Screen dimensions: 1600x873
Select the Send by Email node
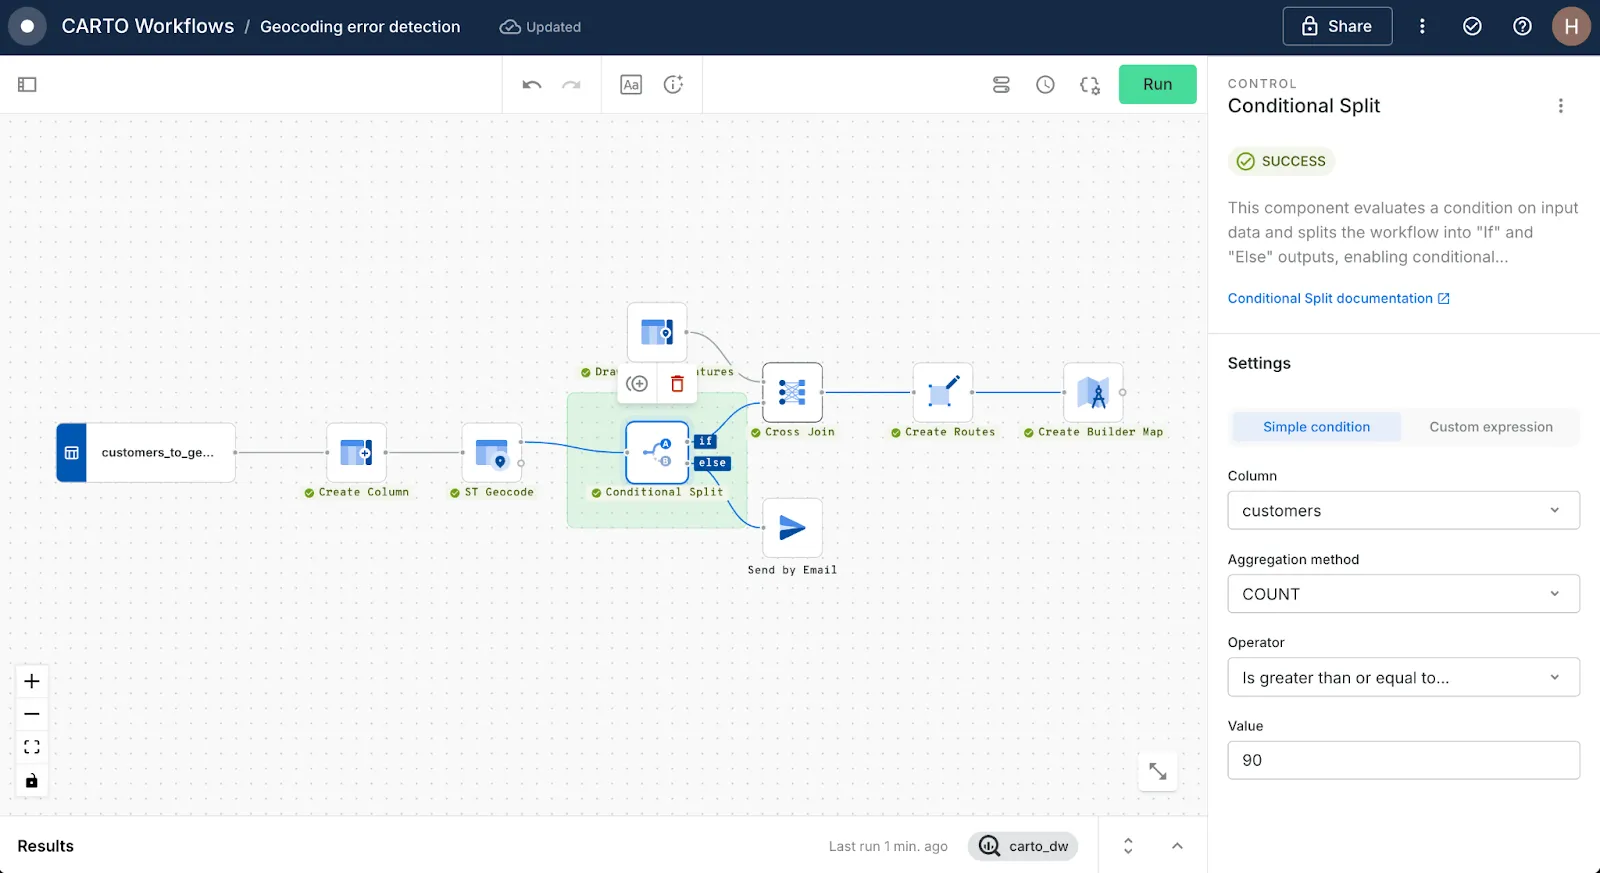[x=792, y=528]
